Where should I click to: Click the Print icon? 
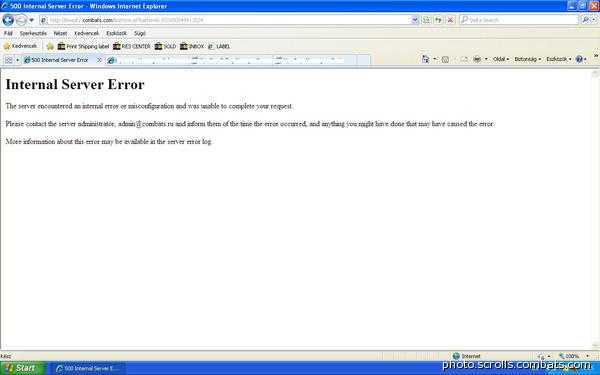(x=477, y=59)
